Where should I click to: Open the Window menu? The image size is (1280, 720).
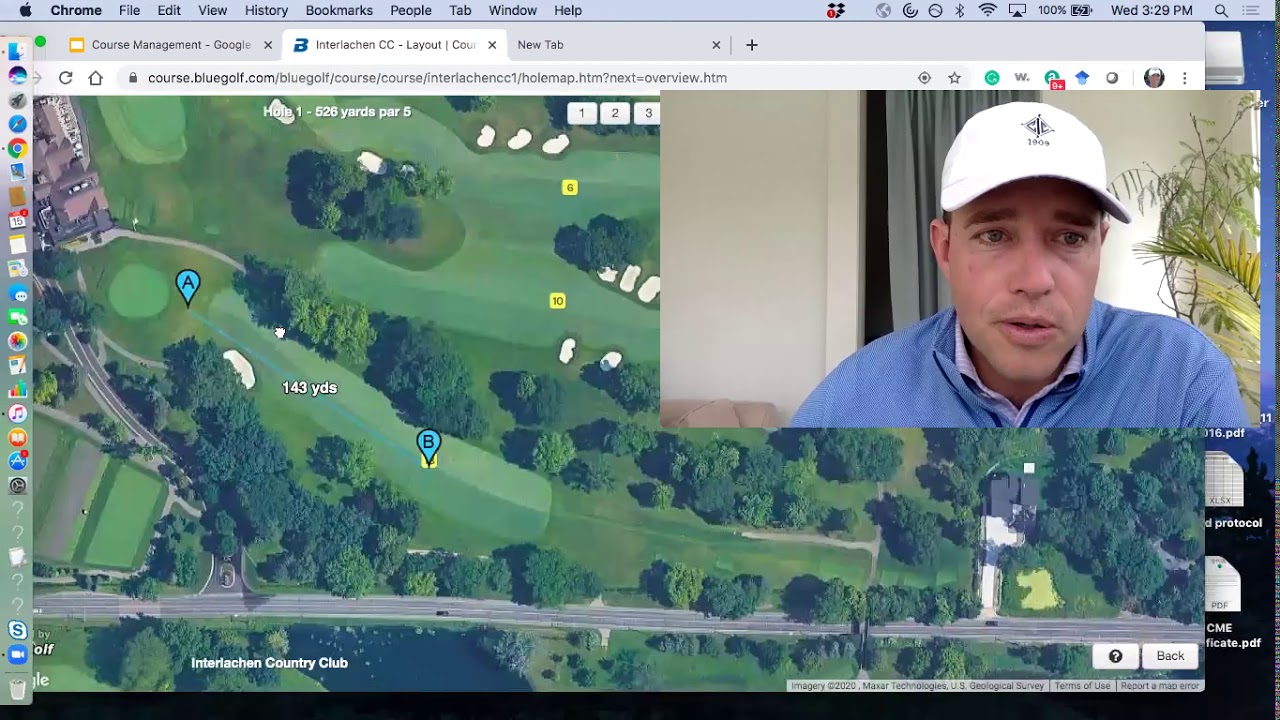pos(513,11)
